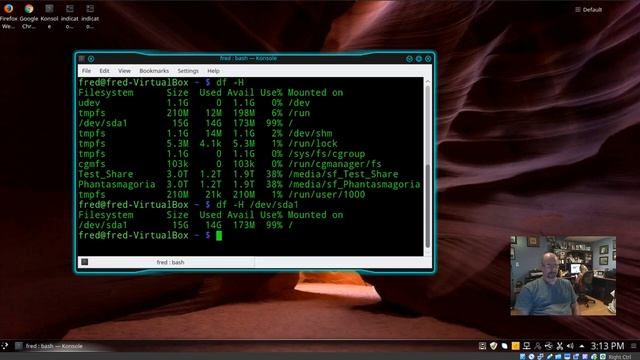Click the terminal scroll-up arrow

pos(428,82)
